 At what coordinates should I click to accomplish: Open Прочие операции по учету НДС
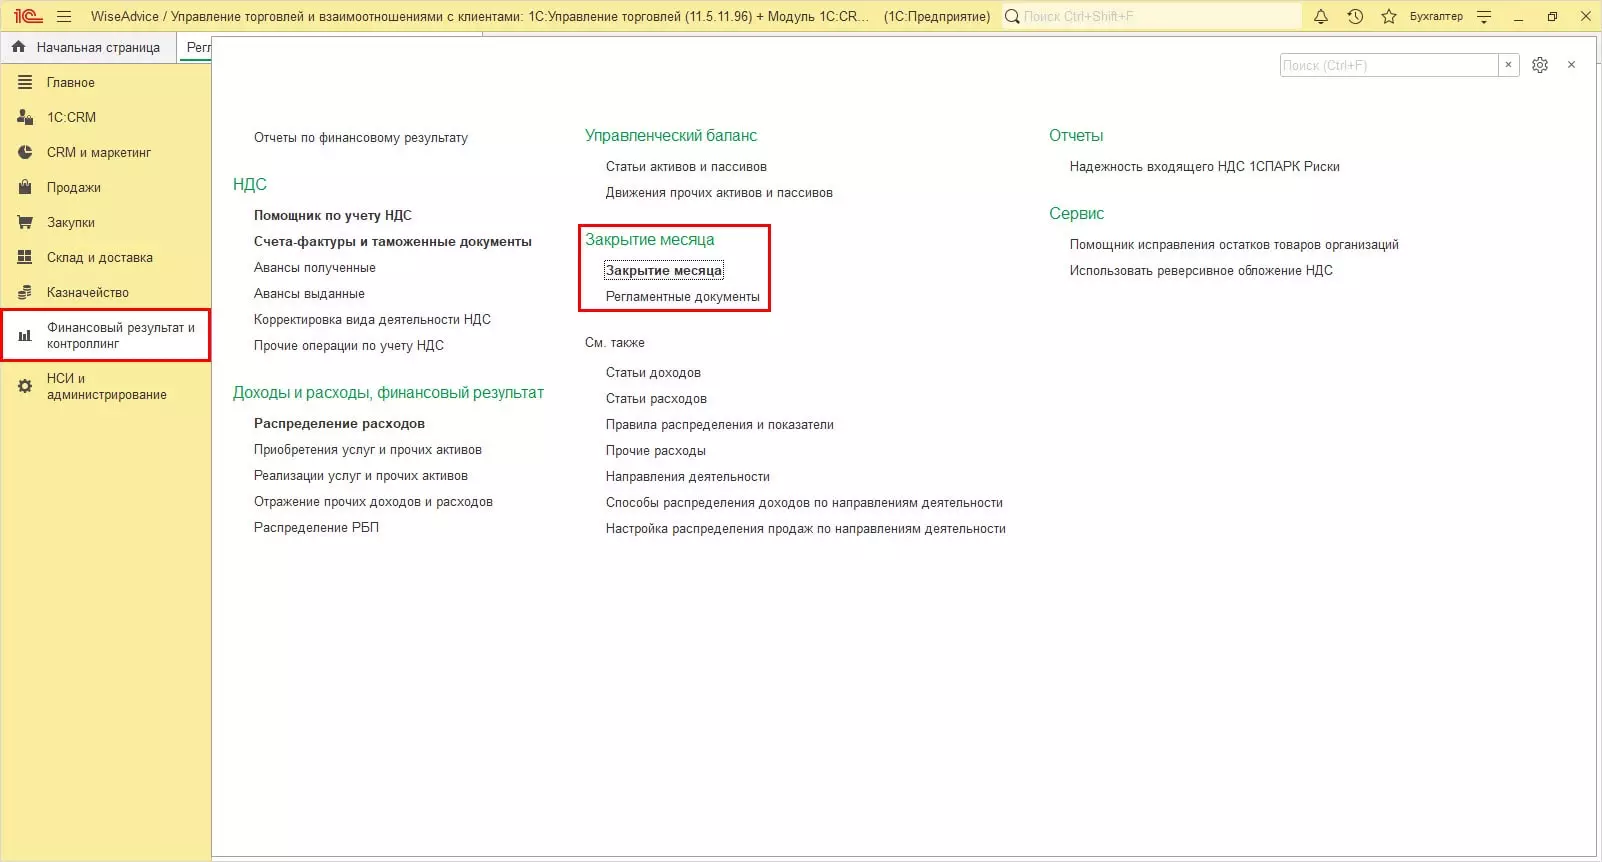(x=349, y=345)
